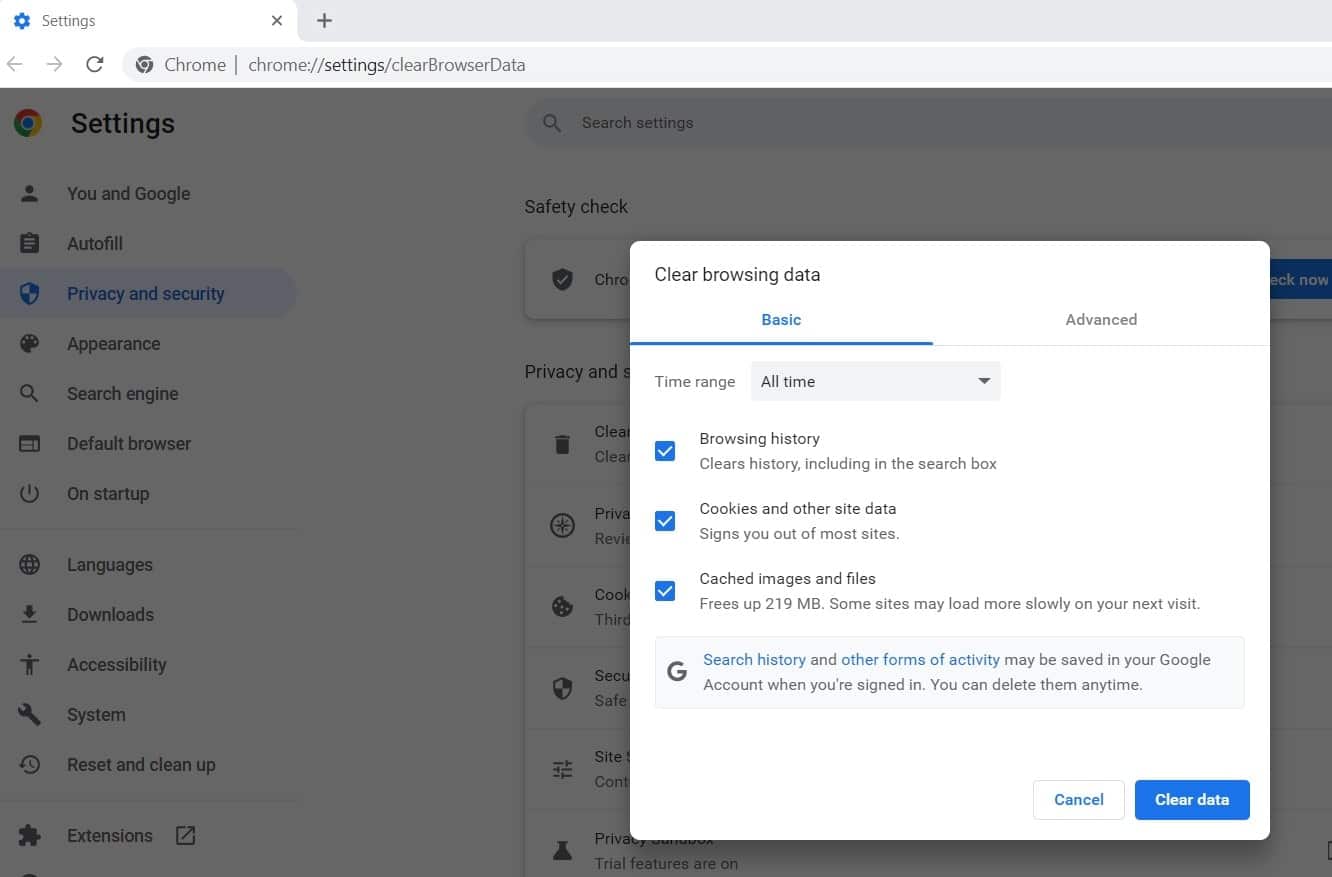Uncheck Cached images and files checkbox
This screenshot has width=1332, height=877.
coord(665,591)
